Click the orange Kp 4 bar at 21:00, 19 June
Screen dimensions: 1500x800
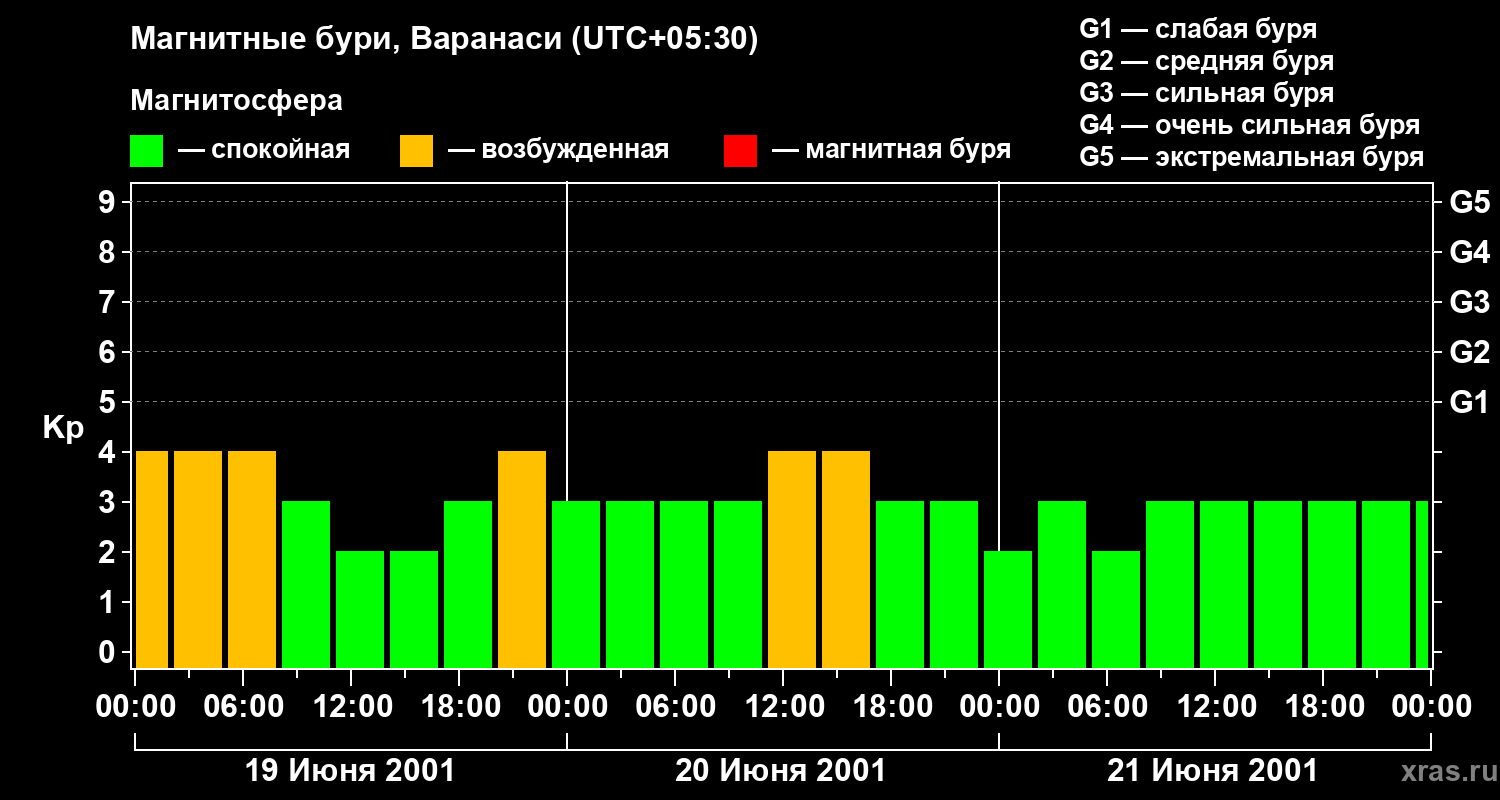tap(522, 560)
